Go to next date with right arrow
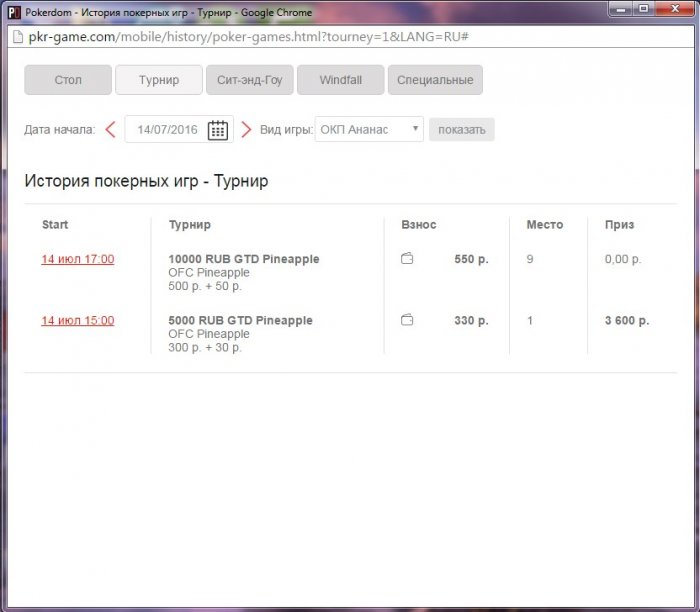The width and height of the screenshot is (700, 612). [x=246, y=130]
